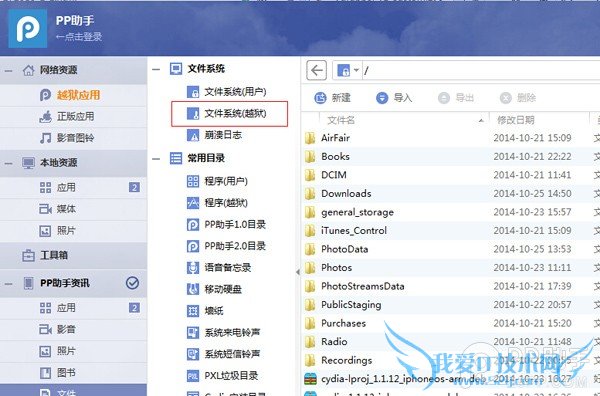Collapse the 文件系统 tree node
This screenshot has height=396, width=600.
156,69
